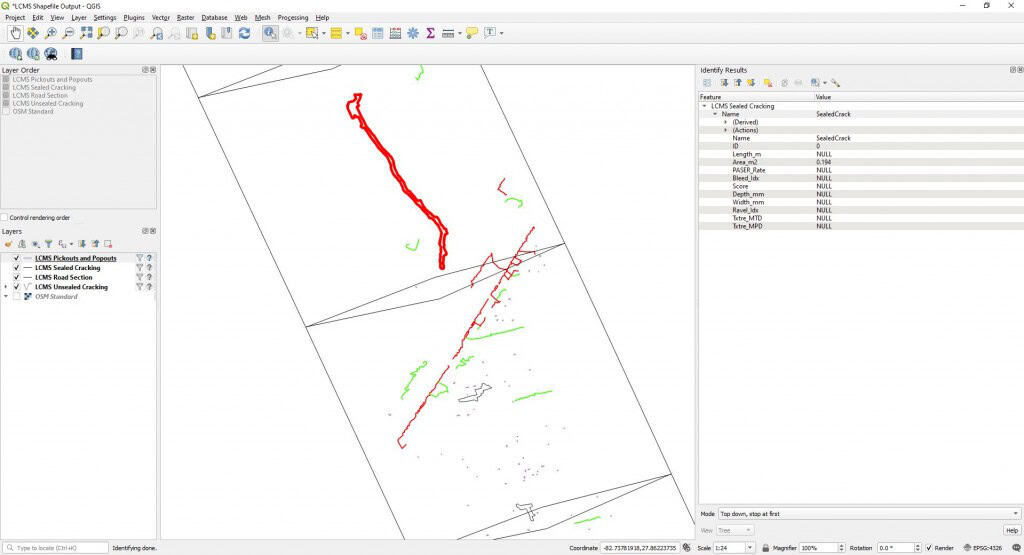Image resolution: width=1024 pixels, height=555 pixels.
Task: Click Filter Legend funnel icon in Layers toolbar
Action: pyautogui.click(x=48, y=244)
